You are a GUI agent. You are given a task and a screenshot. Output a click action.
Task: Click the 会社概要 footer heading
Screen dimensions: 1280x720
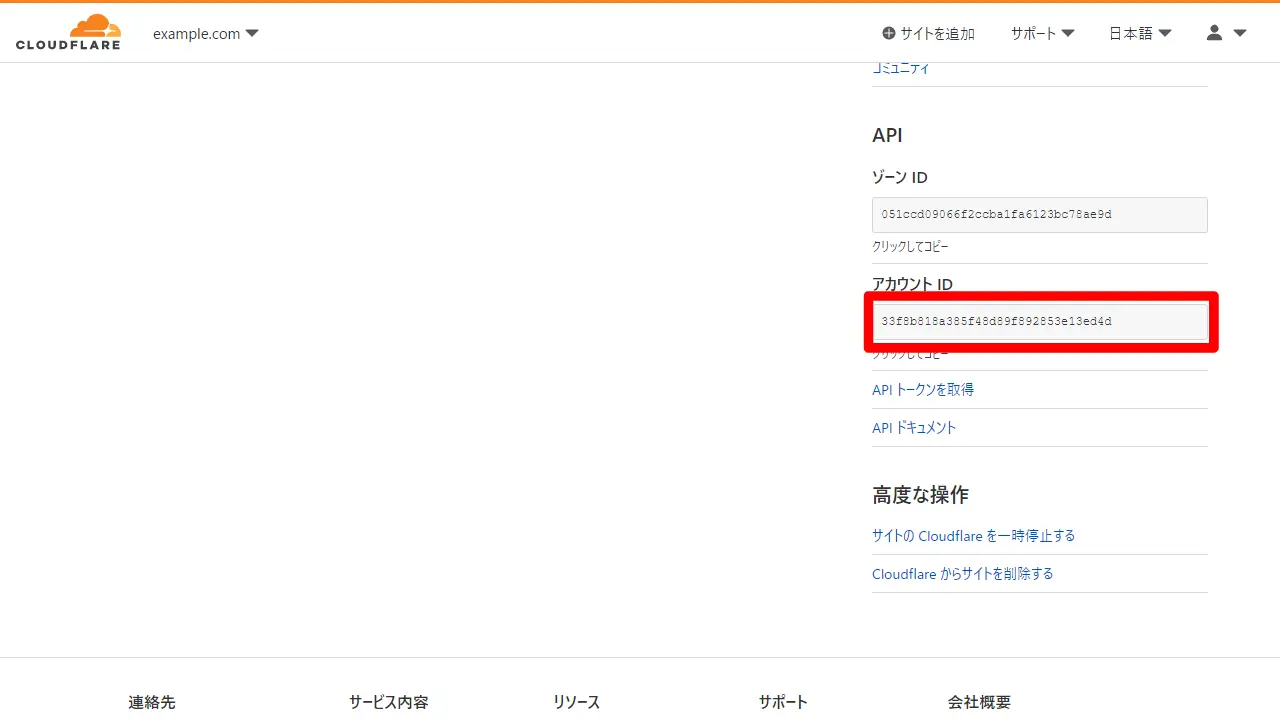pyautogui.click(x=979, y=702)
